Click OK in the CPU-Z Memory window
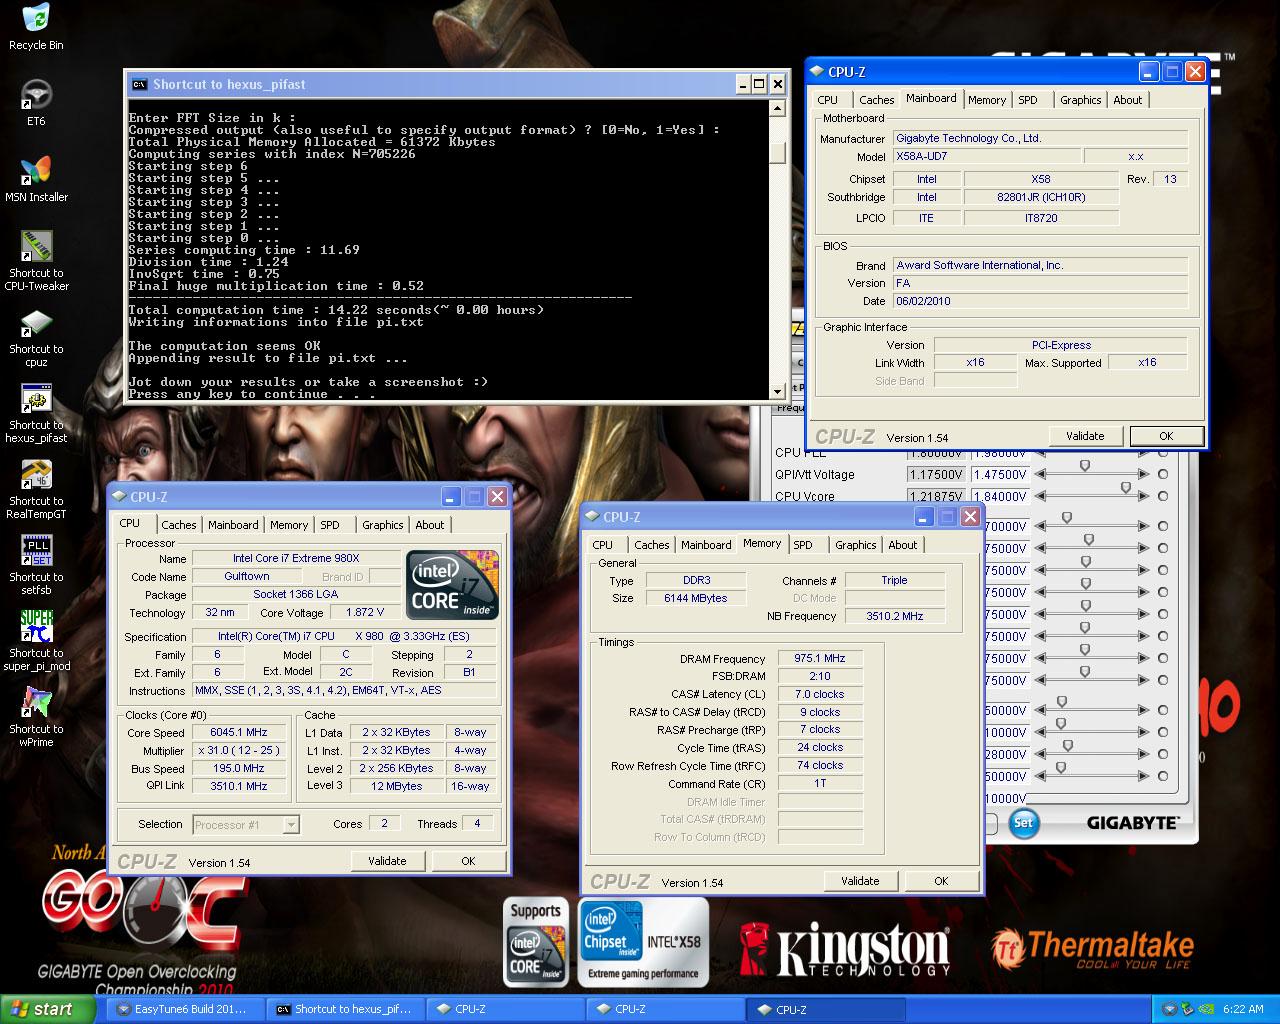Viewport: 1280px width, 1024px height. pos(941,881)
